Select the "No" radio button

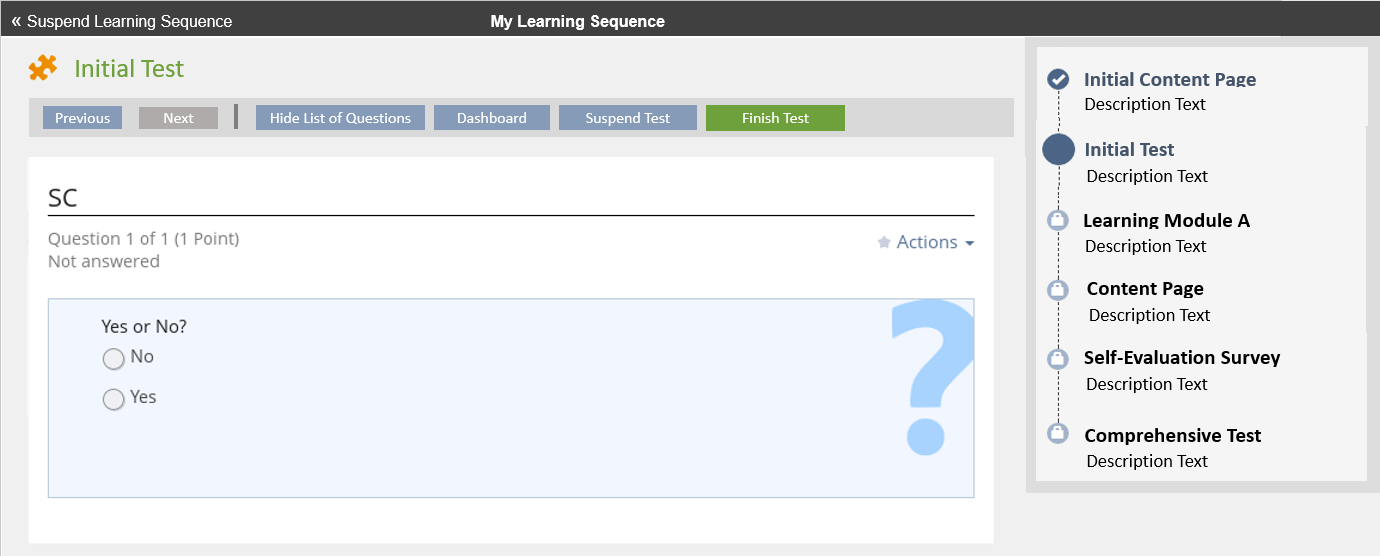(x=114, y=358)
